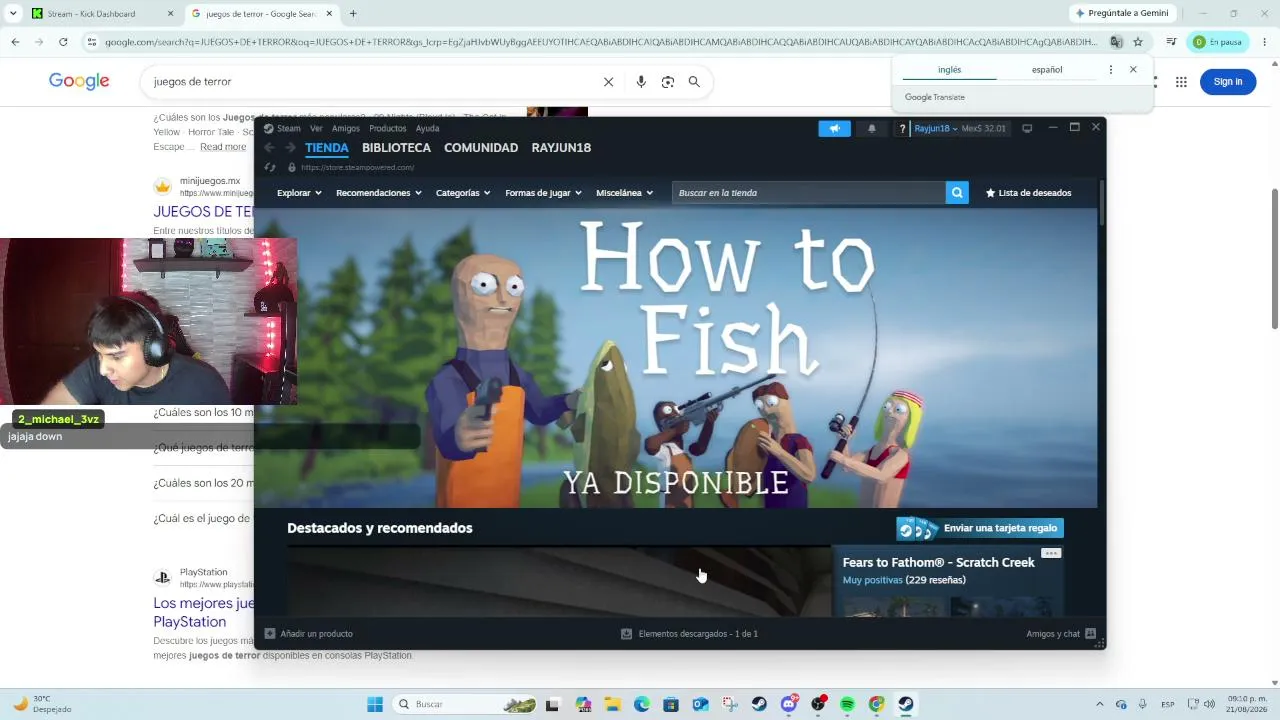
Task: Select español tab in Translate popup
Action: click(1047, 70)
